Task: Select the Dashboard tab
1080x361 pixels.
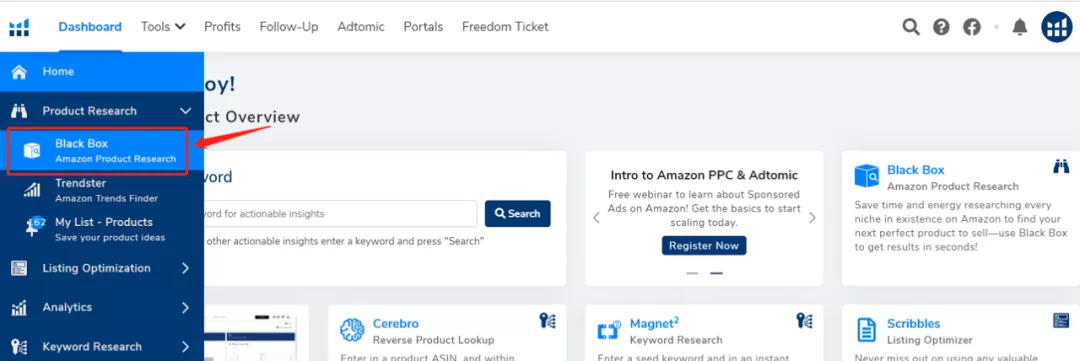Action: (x=90, y=27)
